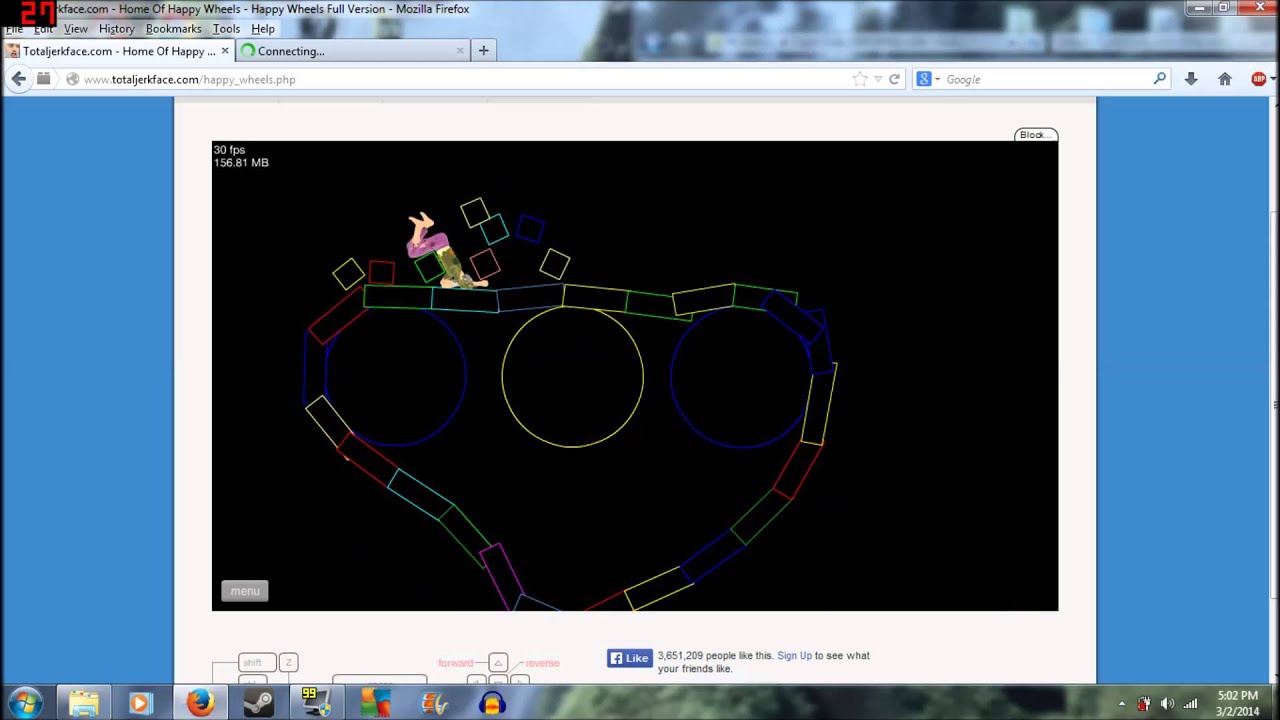Click the volume speaker tray icon

click(1167, 704)
